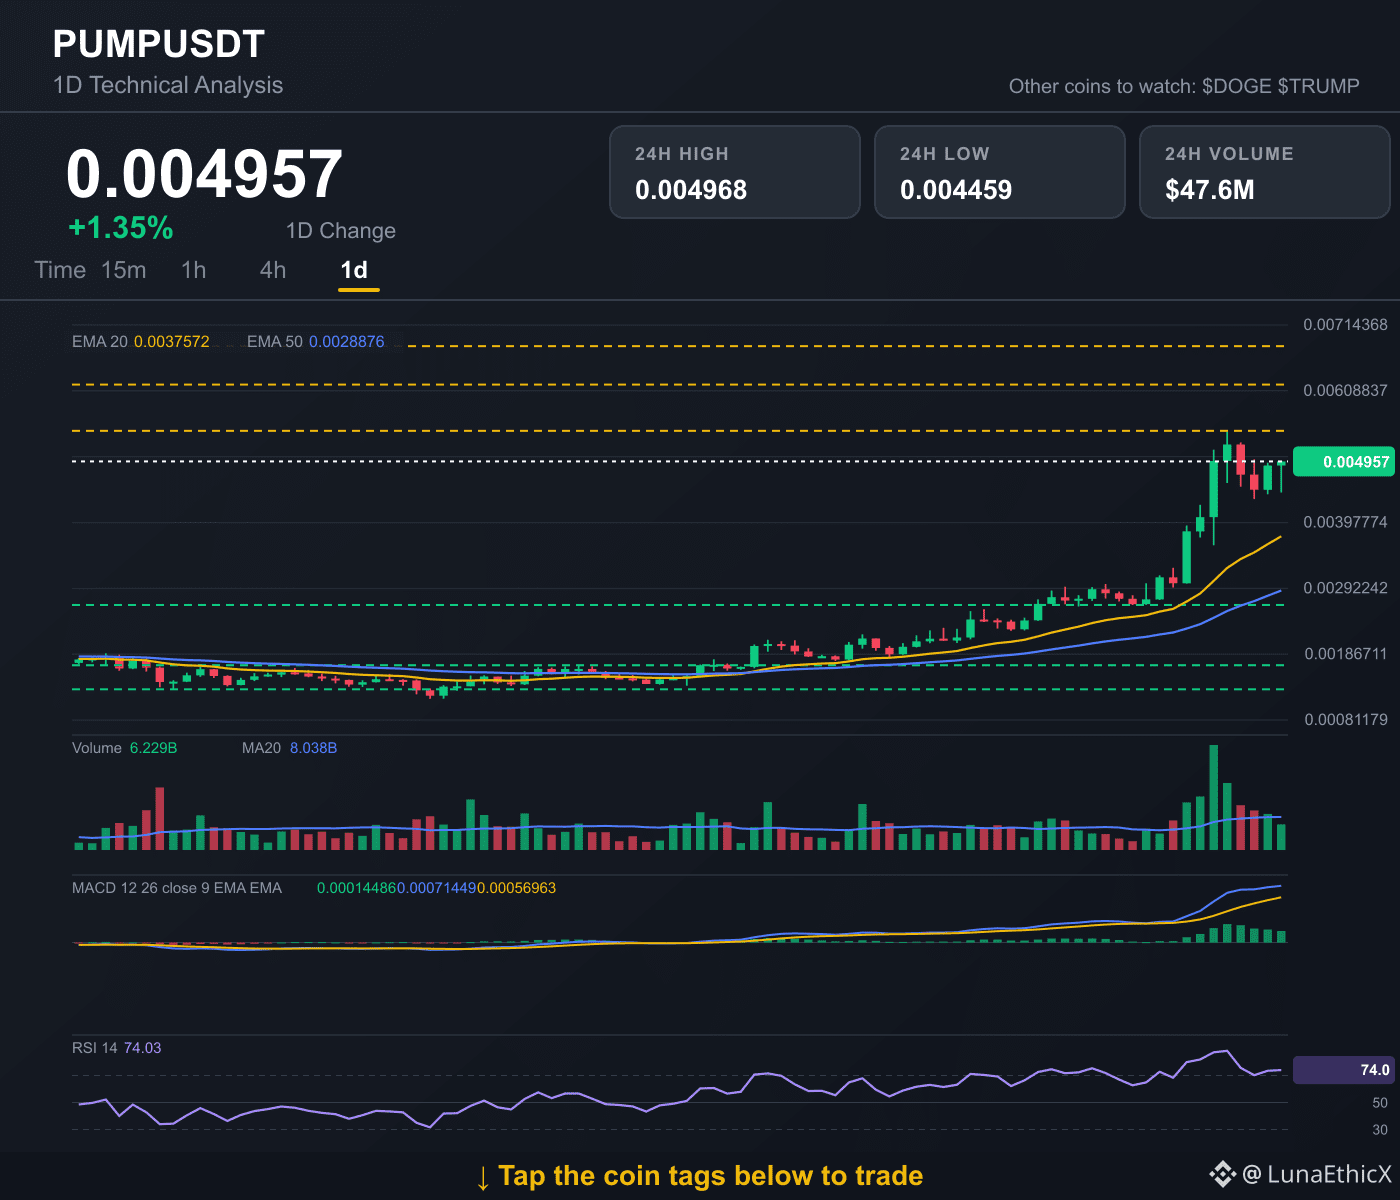Click the +1.35% change value
The height and width of the screenshot is (1200, 1400).
tap(121, 228)
